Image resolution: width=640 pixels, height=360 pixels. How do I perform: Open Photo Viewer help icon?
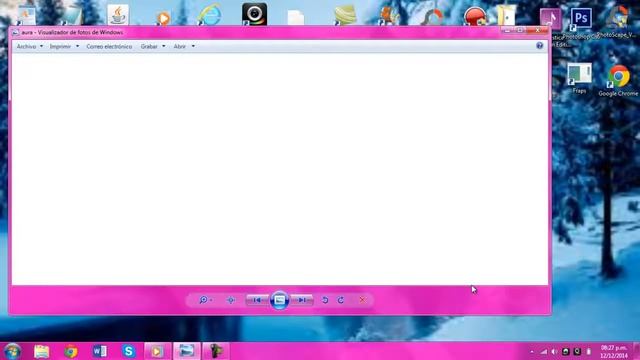point(540,46)
